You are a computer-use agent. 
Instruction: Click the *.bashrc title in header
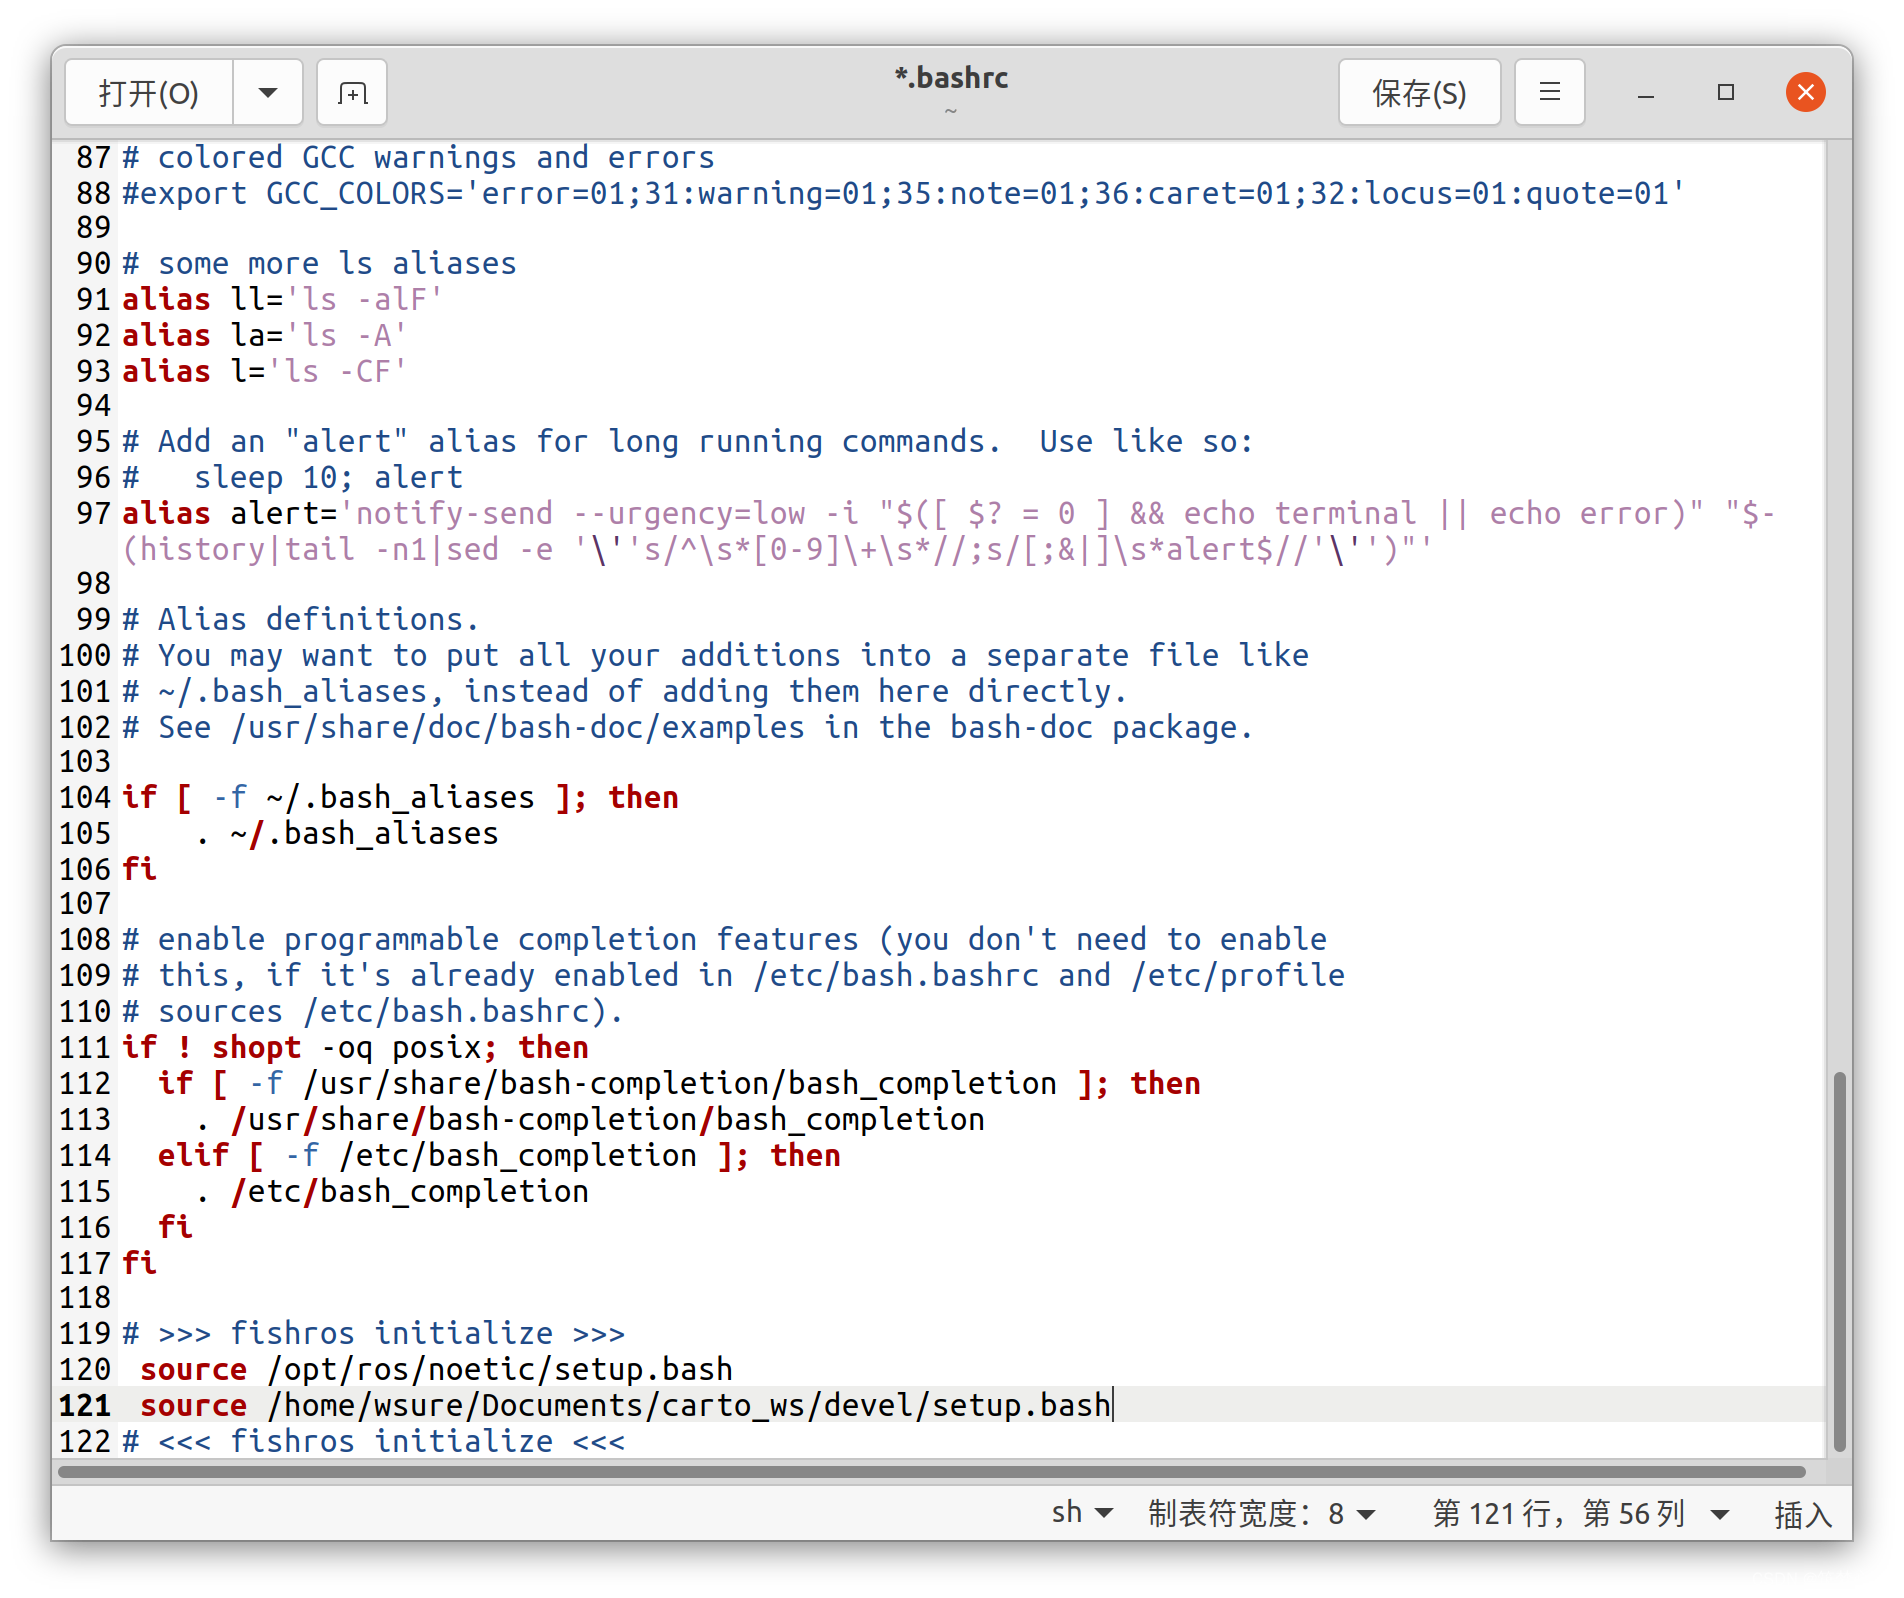click(951, 78)
